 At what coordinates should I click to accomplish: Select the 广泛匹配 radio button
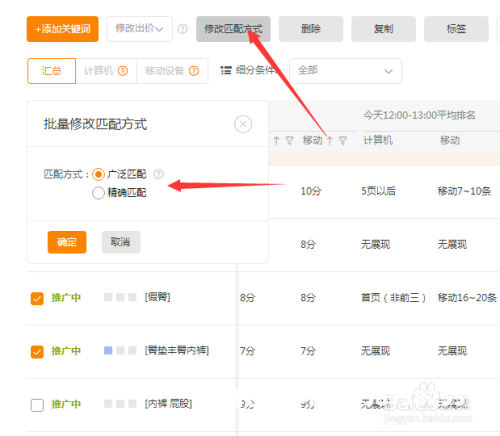point(98,174)
